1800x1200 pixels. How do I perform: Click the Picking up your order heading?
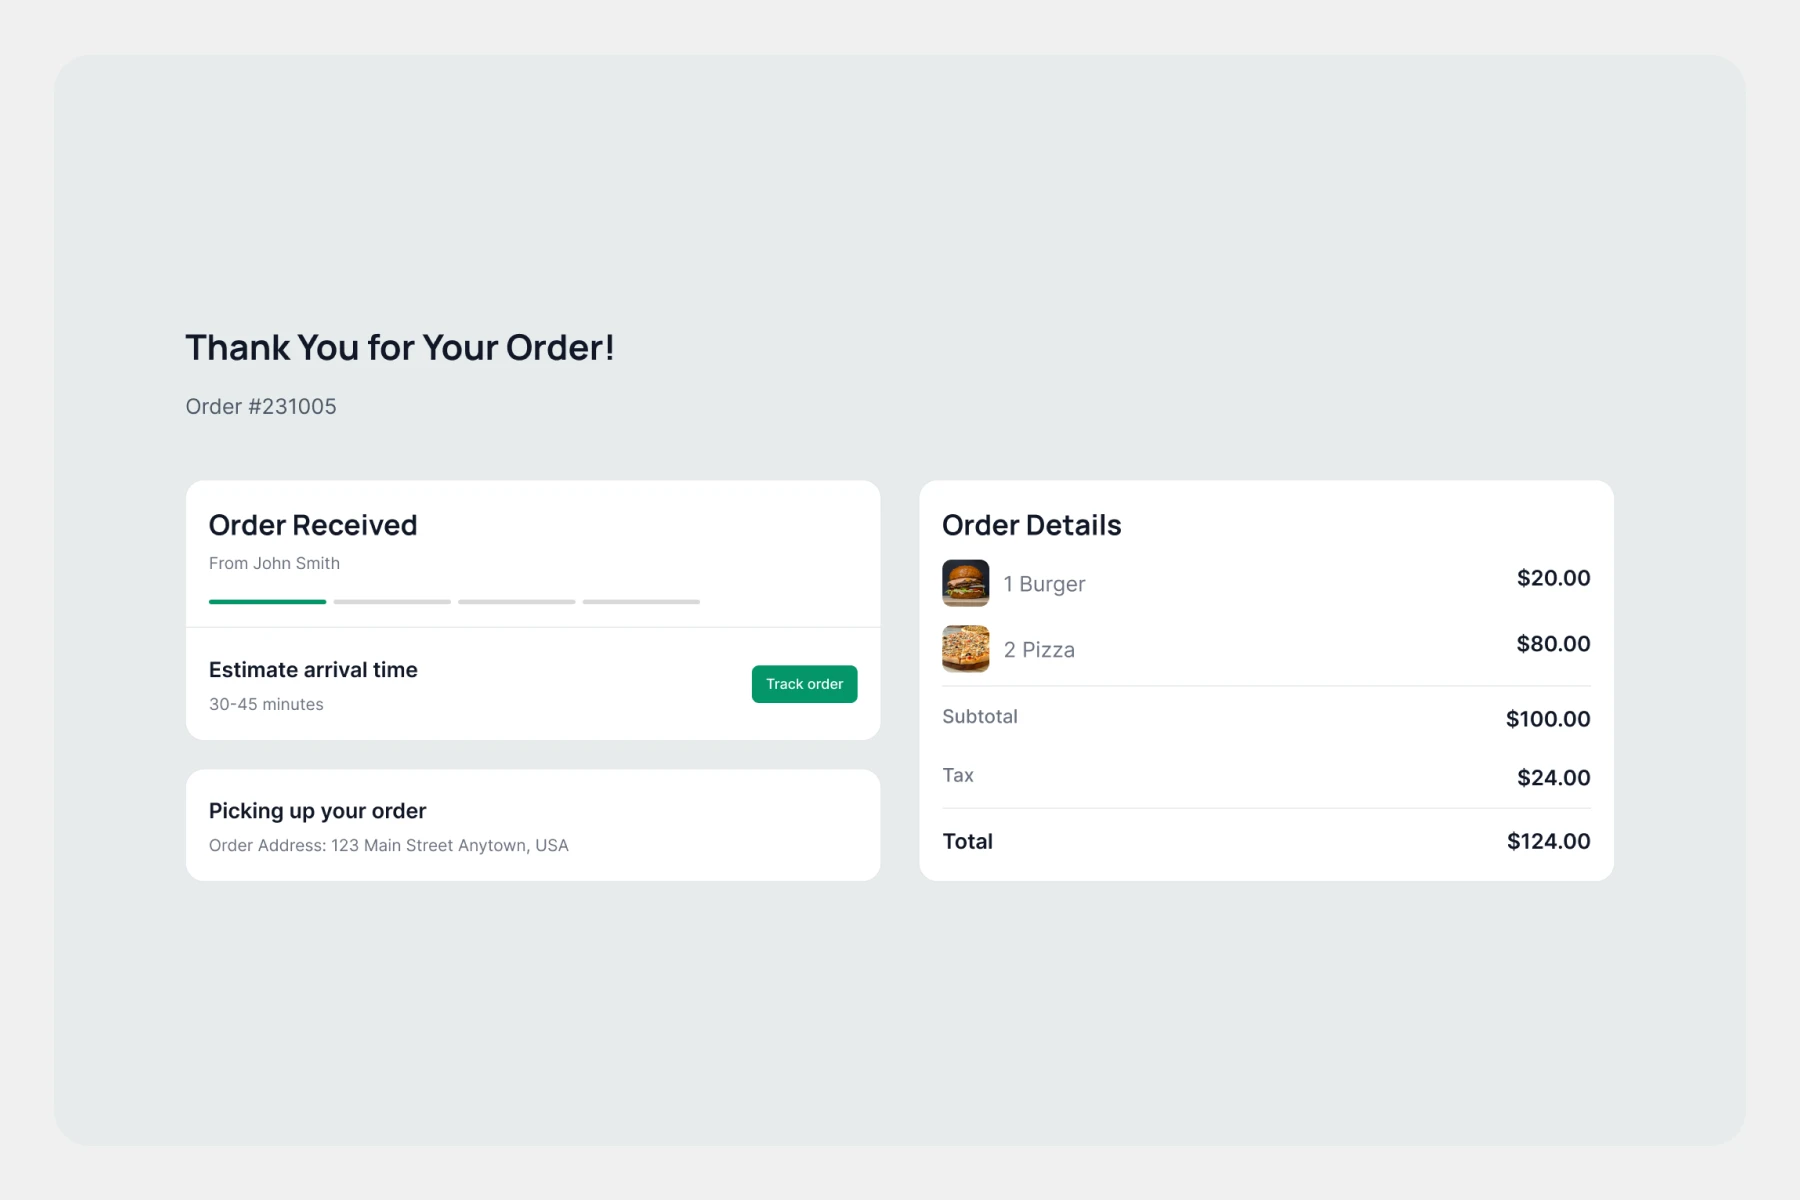317,811
